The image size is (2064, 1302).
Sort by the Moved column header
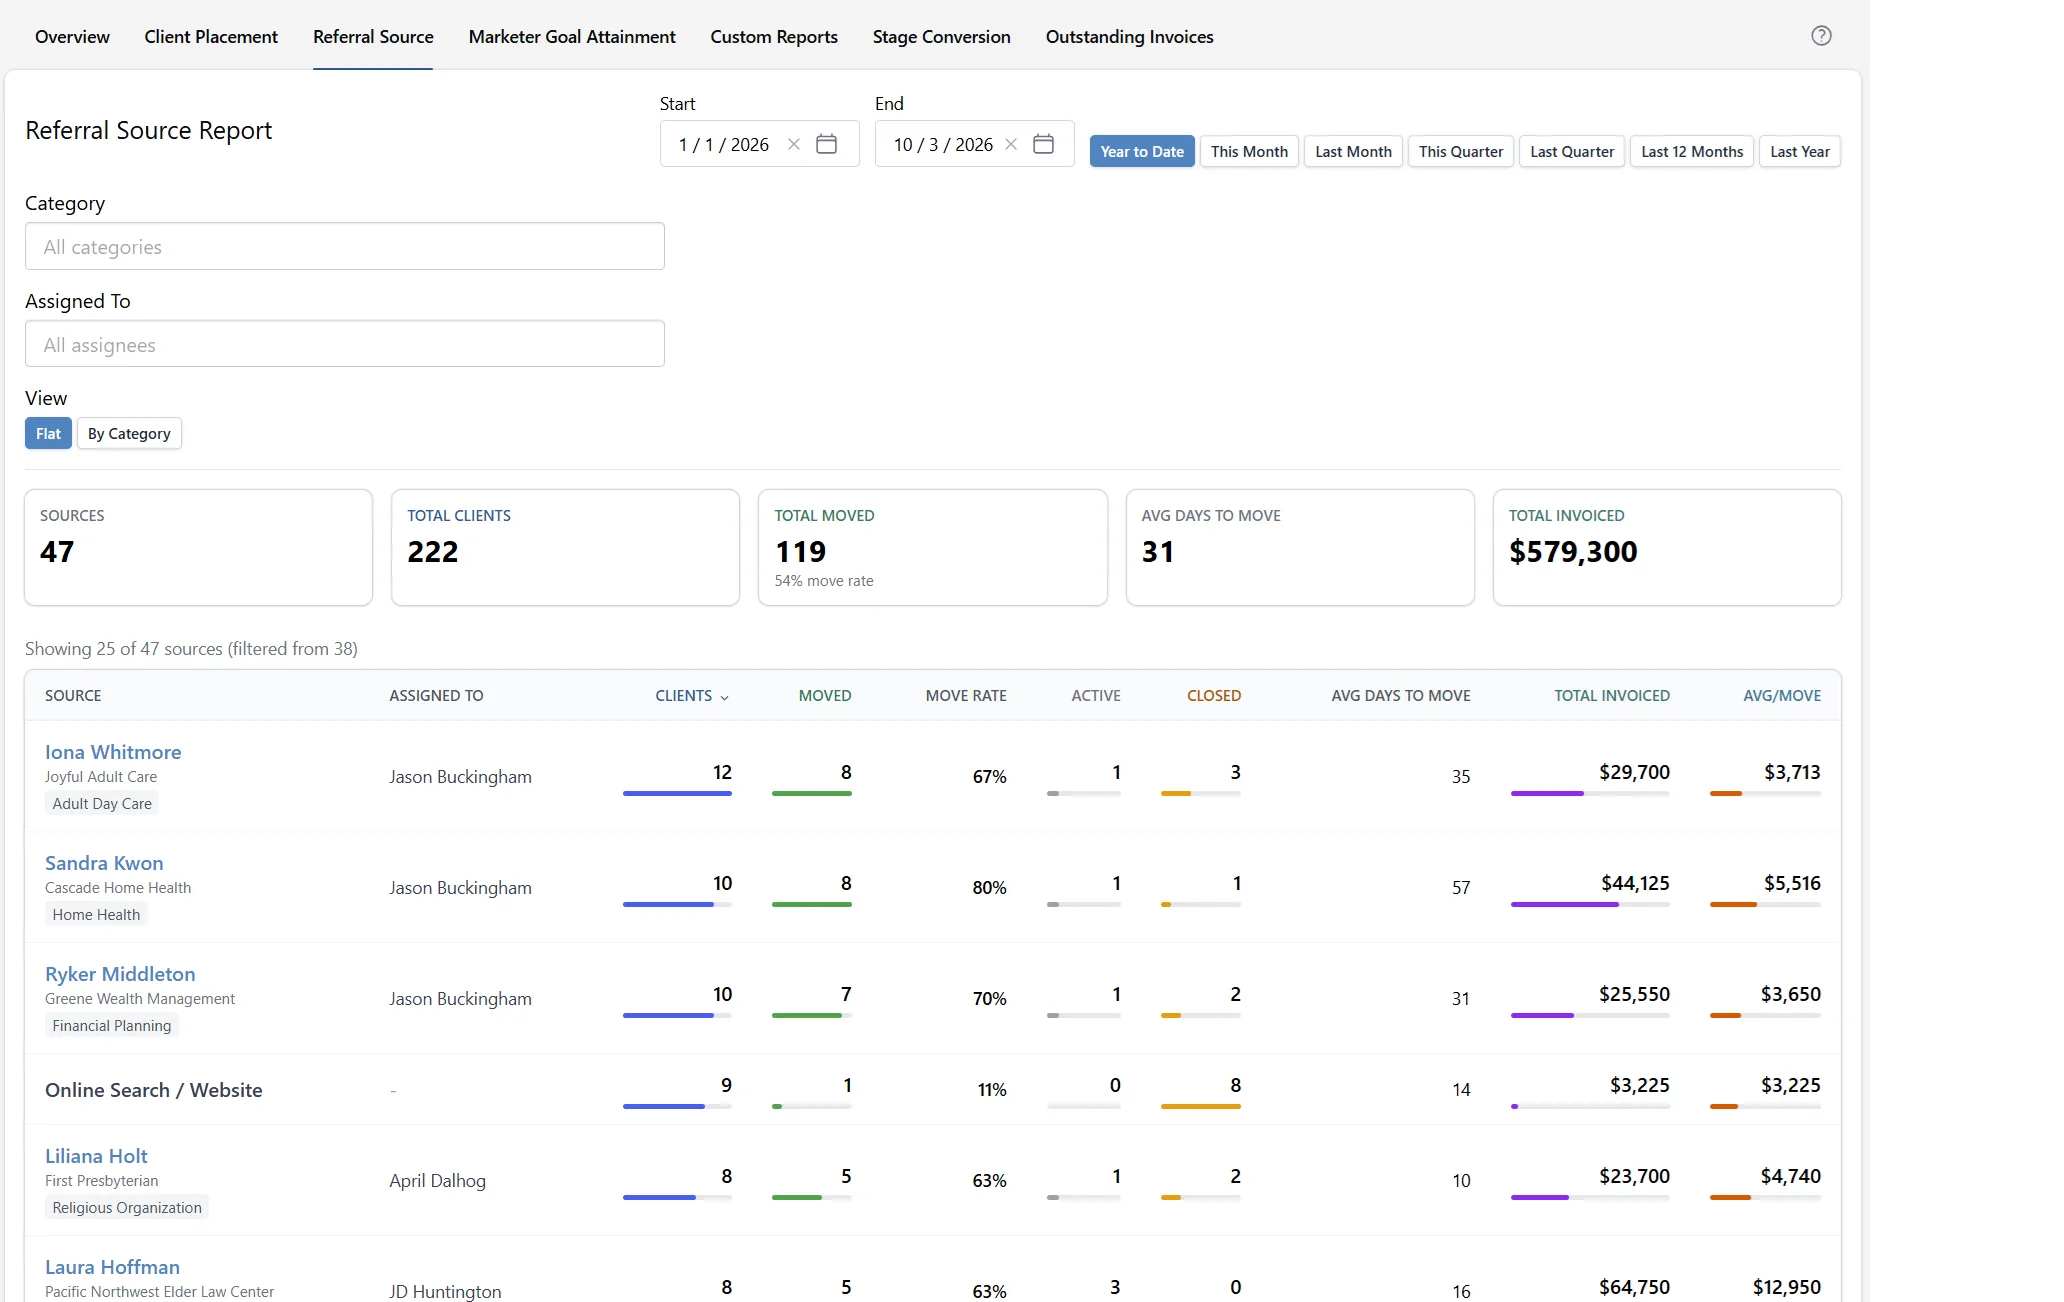pos(825,695)
